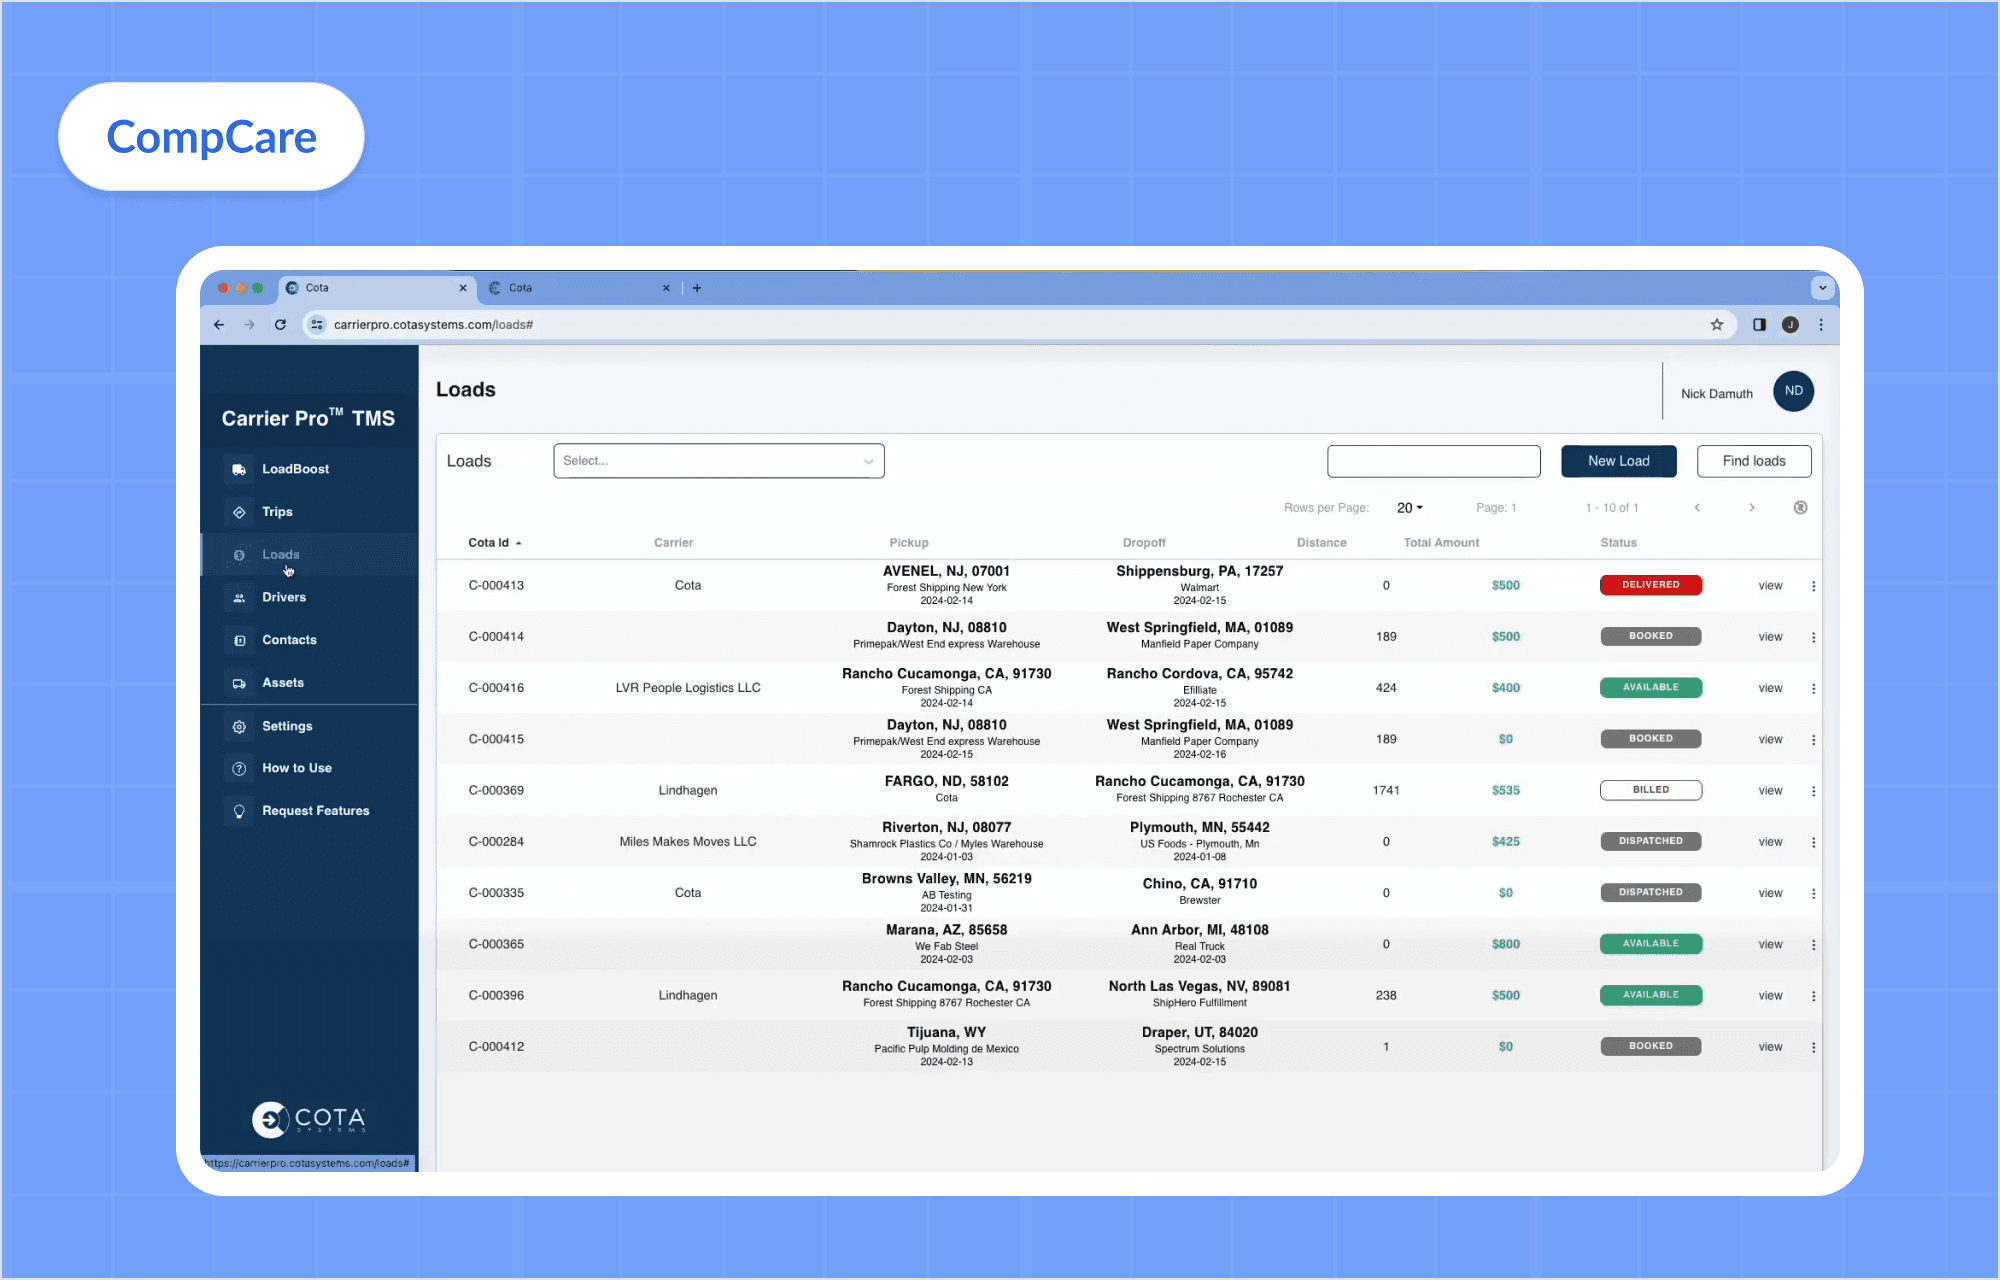Expand Chrome tab search dropdown arrow
Viewport: 2000px width, 1280px height.
point(1822,288)
